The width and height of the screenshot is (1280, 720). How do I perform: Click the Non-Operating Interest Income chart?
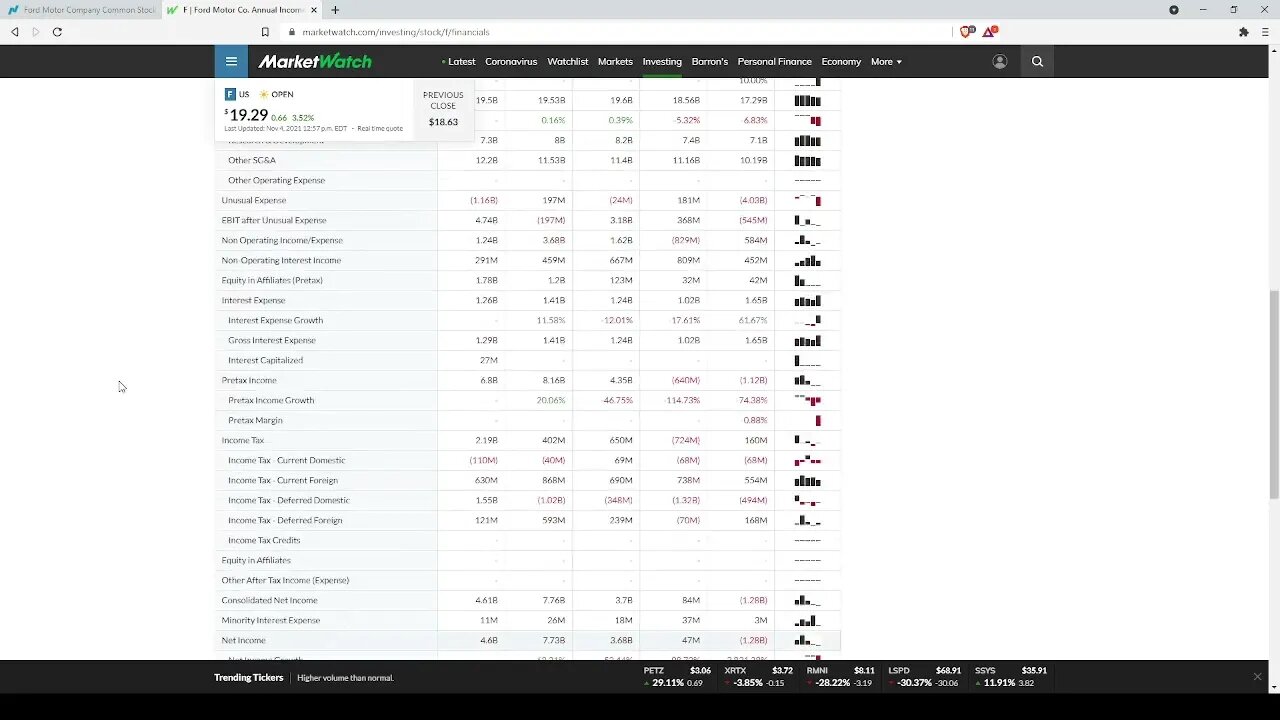coord(807,260)
